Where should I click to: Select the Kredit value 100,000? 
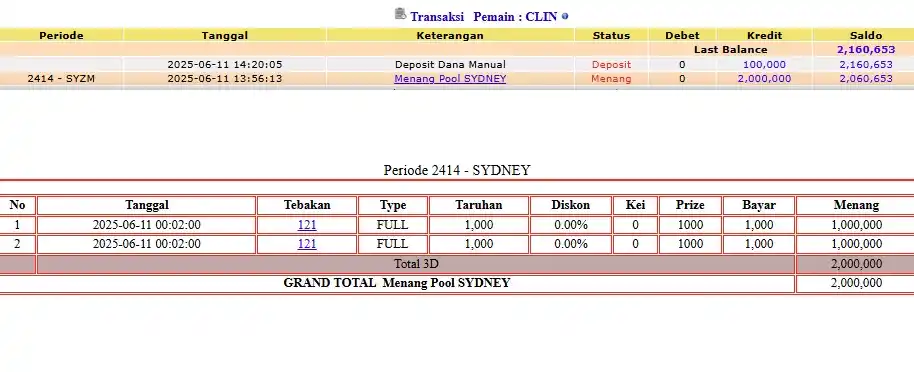pyautogui.click(x=764, y=65)
